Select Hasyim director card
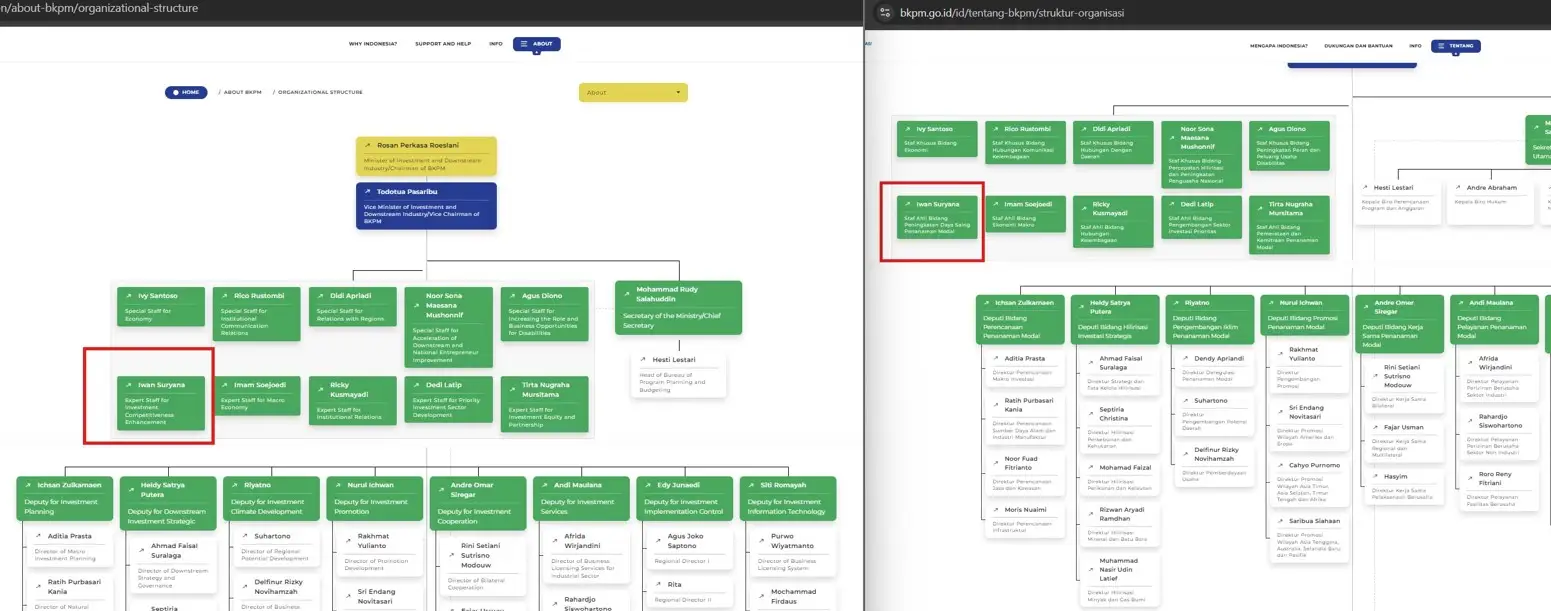This screenshot has height=611, width=1551. 1405,487
